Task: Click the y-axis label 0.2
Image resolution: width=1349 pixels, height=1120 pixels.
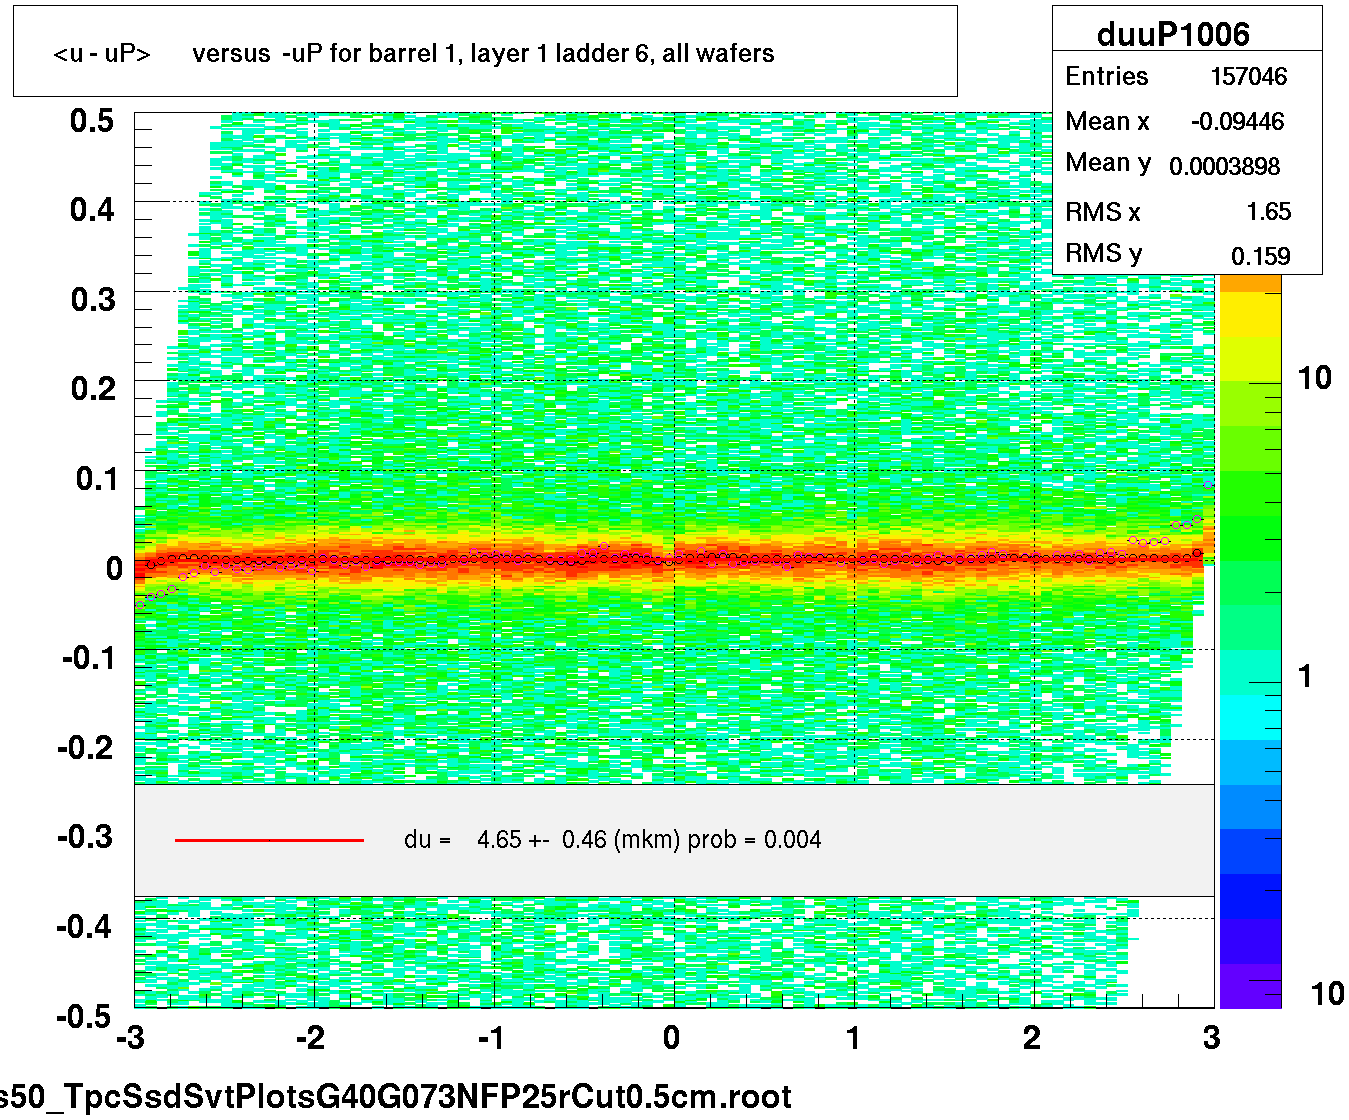Action: pyautogui.click(x=92, y=389)
